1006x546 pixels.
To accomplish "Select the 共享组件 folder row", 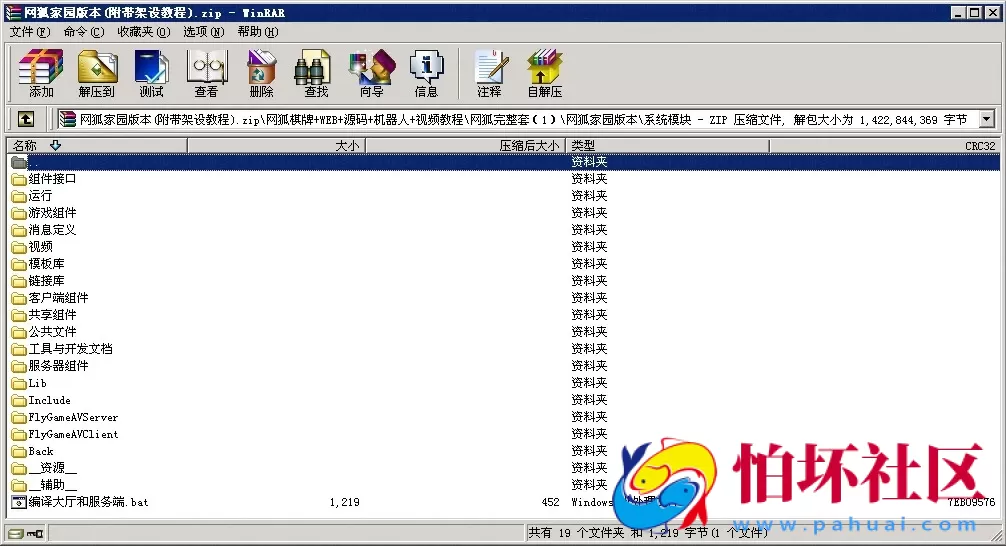I will tap(504, 315).
